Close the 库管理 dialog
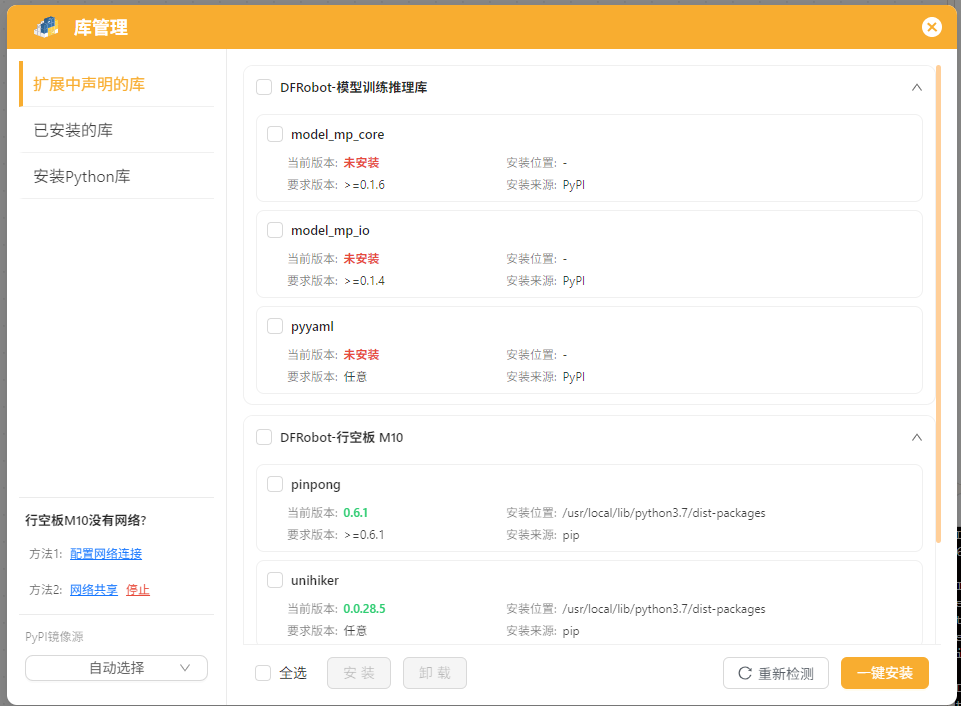This screenshot has width=961, height=706. click(x=932, y=27)
